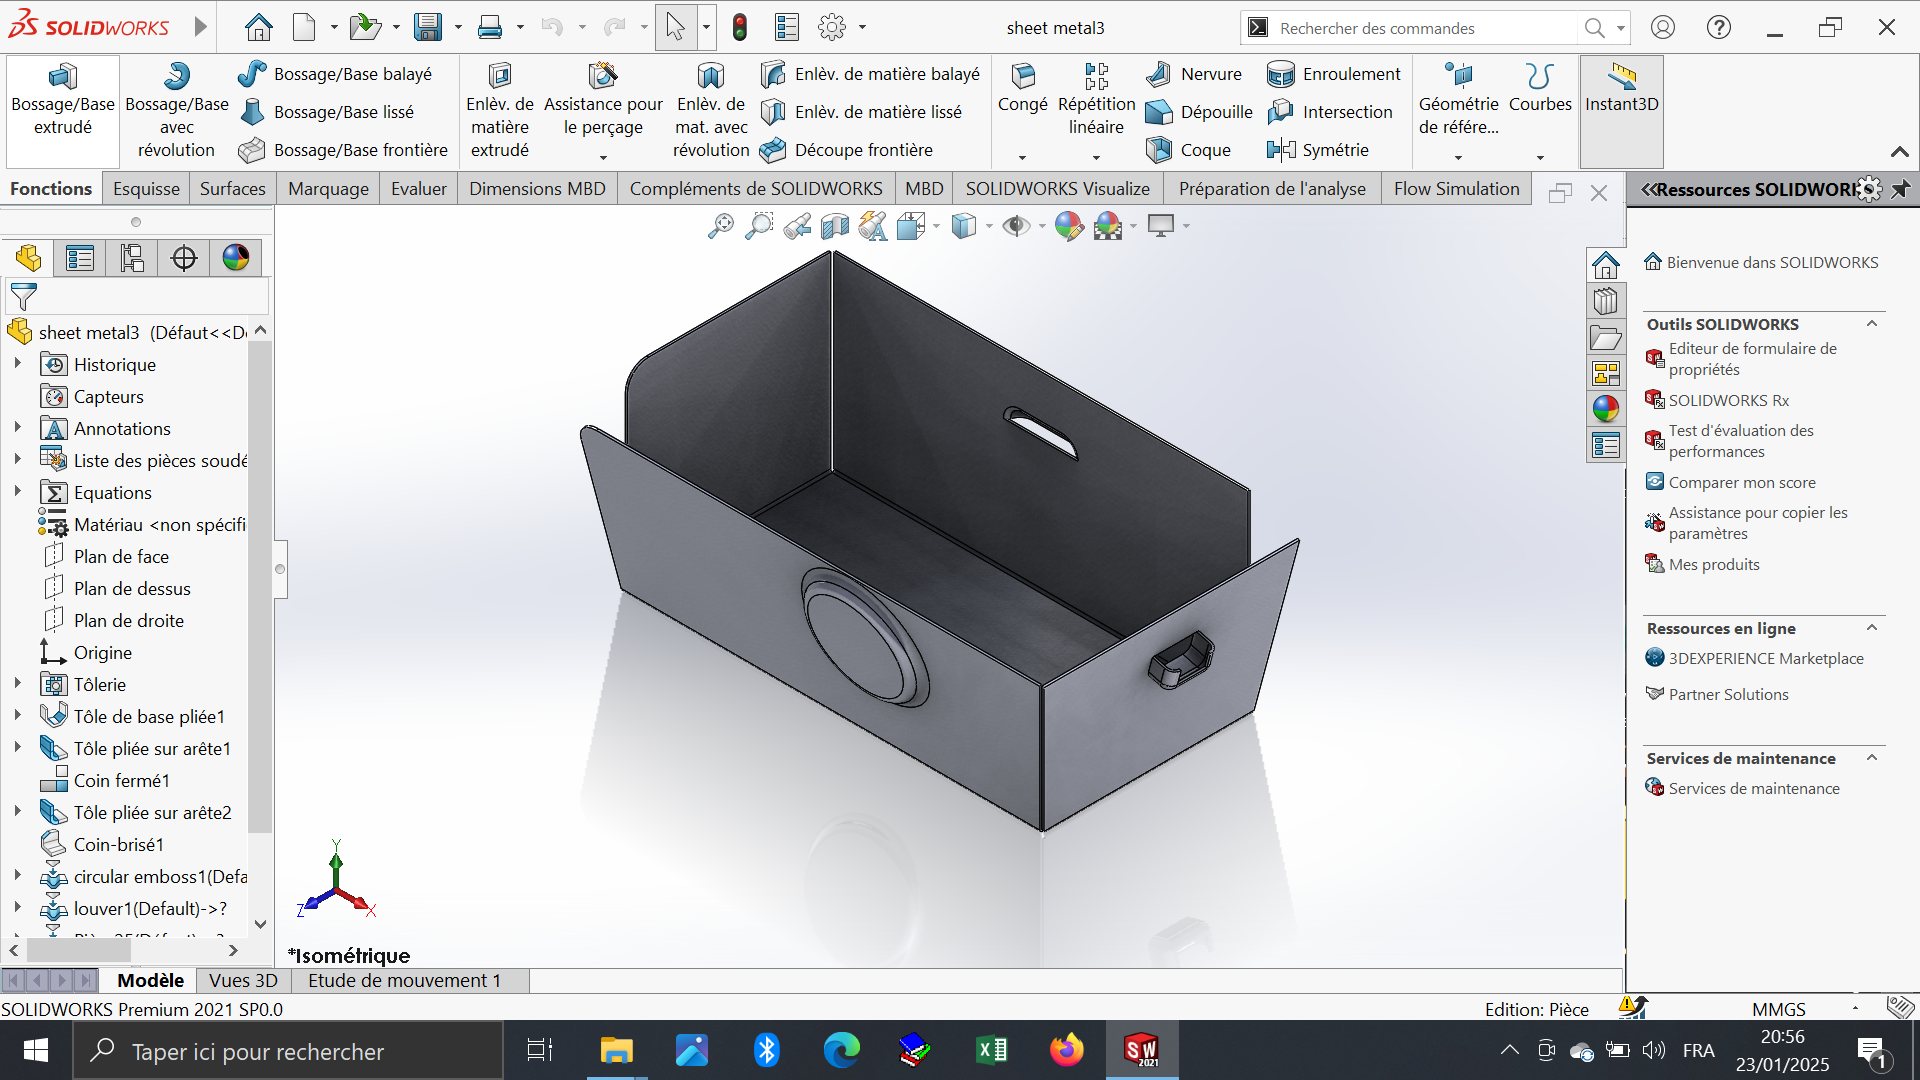Image resolution: width=1920 pixels, height=1080 pixels.
Task: Toggle hide/show items eye icon
Action: (x=1017, y=227)
